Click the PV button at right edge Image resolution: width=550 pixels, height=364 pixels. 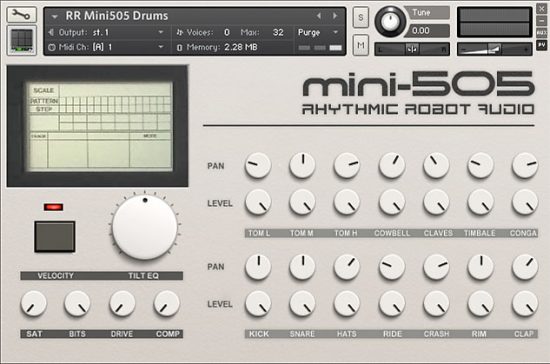point(542,45)
